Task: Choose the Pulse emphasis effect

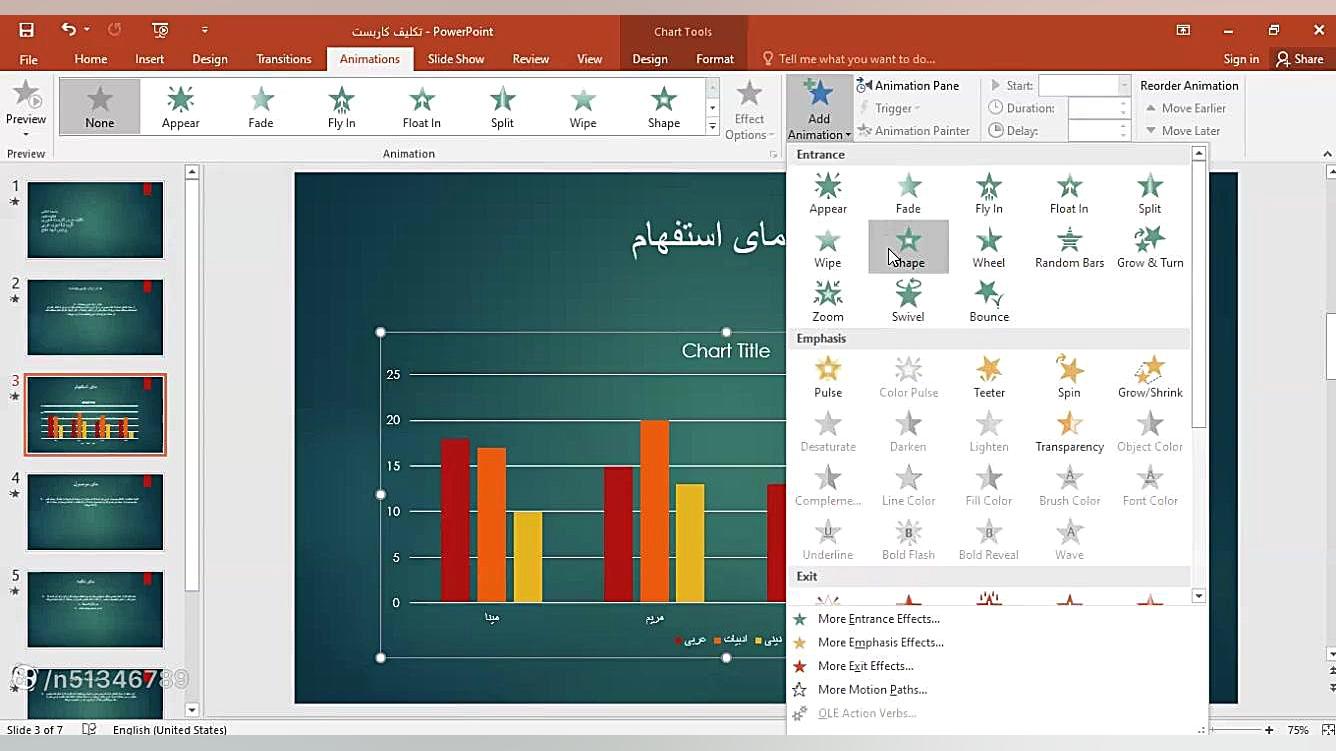Action: [x=828, y=377]
